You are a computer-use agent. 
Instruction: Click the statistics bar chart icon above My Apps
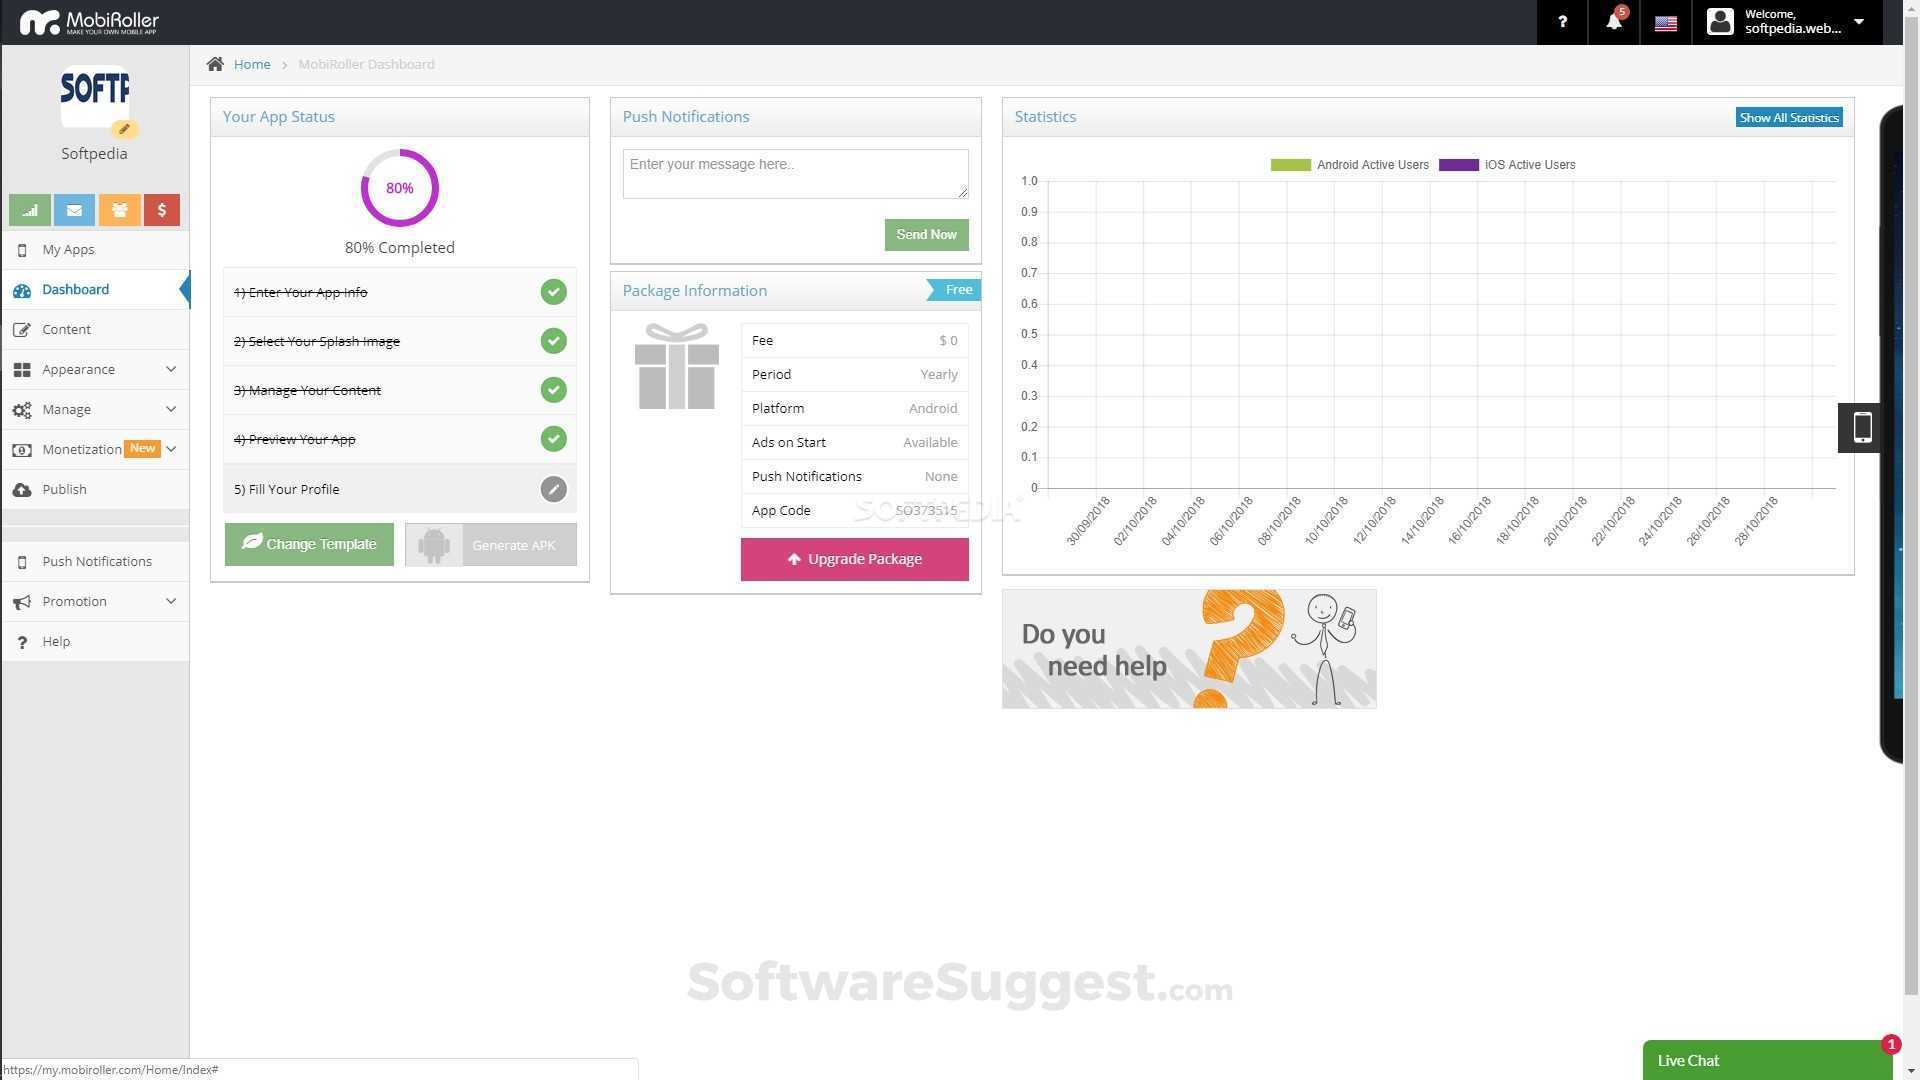pyautogui.click(x=29, y=210)
